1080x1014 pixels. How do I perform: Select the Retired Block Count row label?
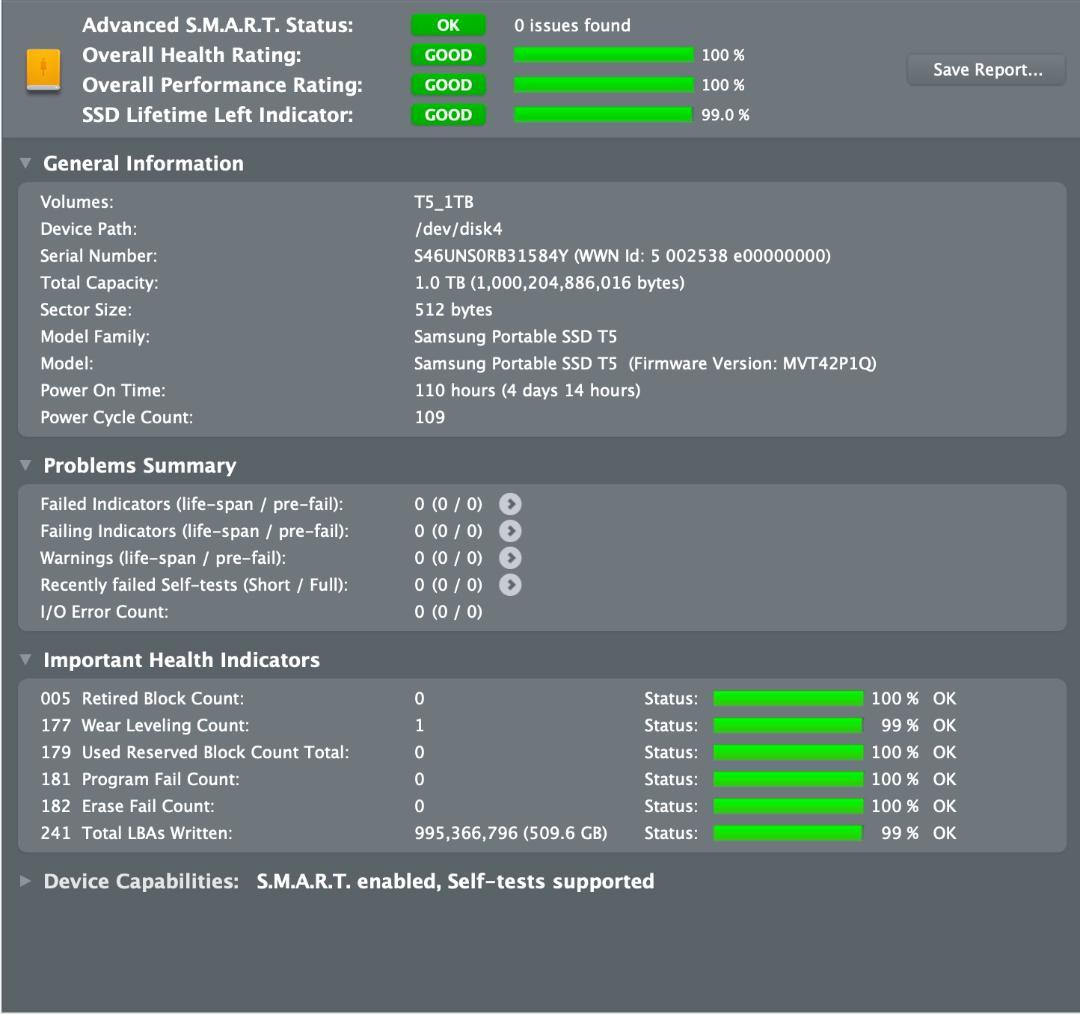pos(142,699)
